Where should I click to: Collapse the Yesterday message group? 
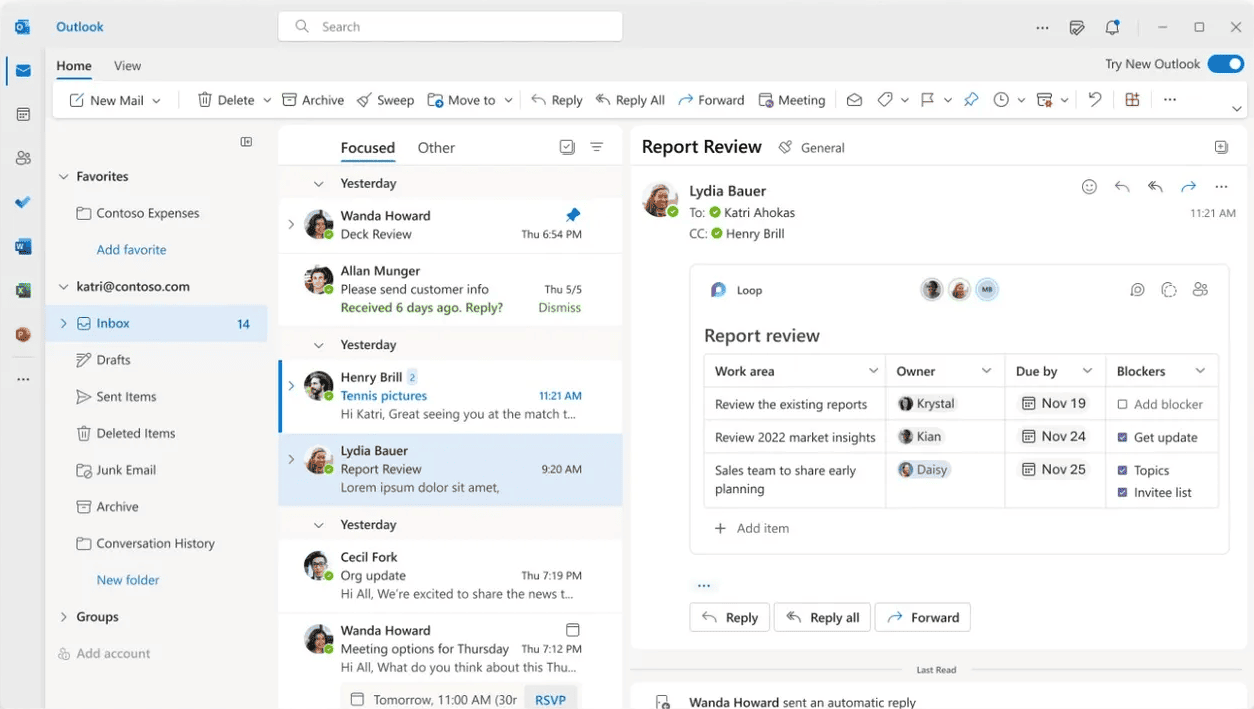(x=318, y=183)
